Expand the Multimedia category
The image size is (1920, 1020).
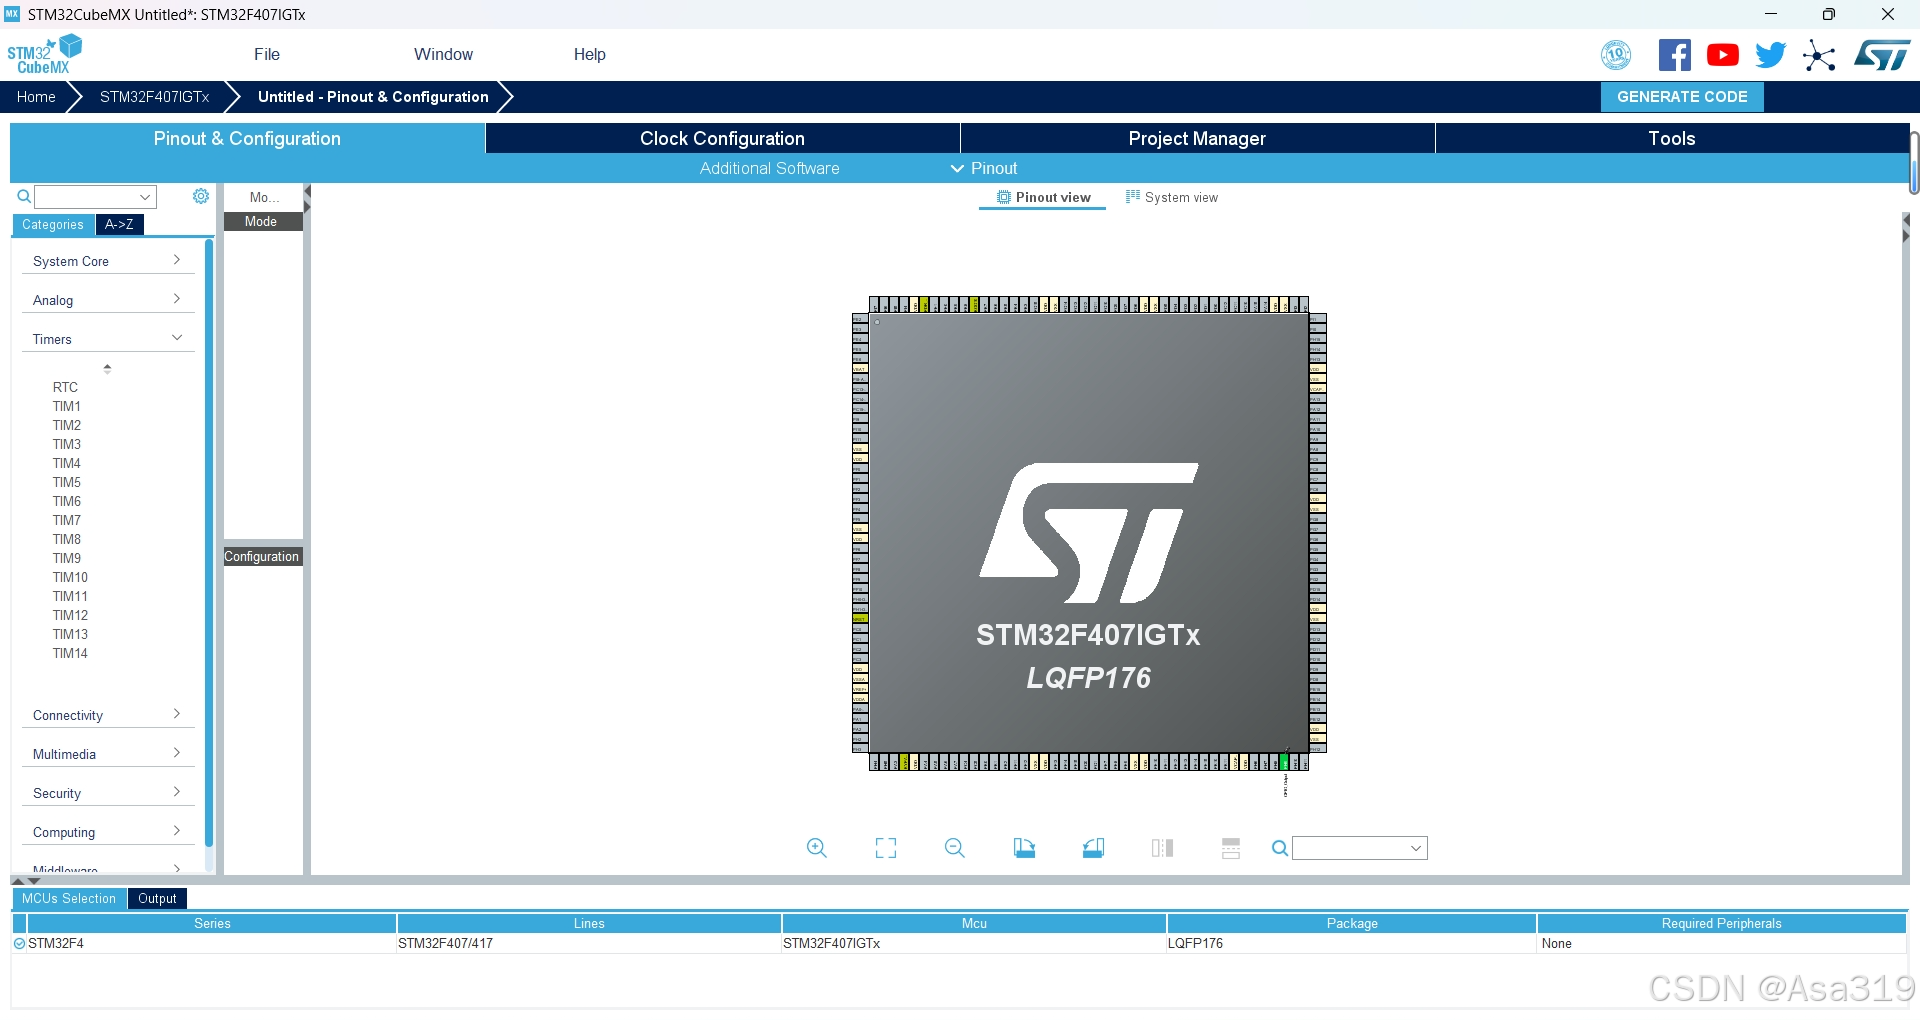point(107,754)
